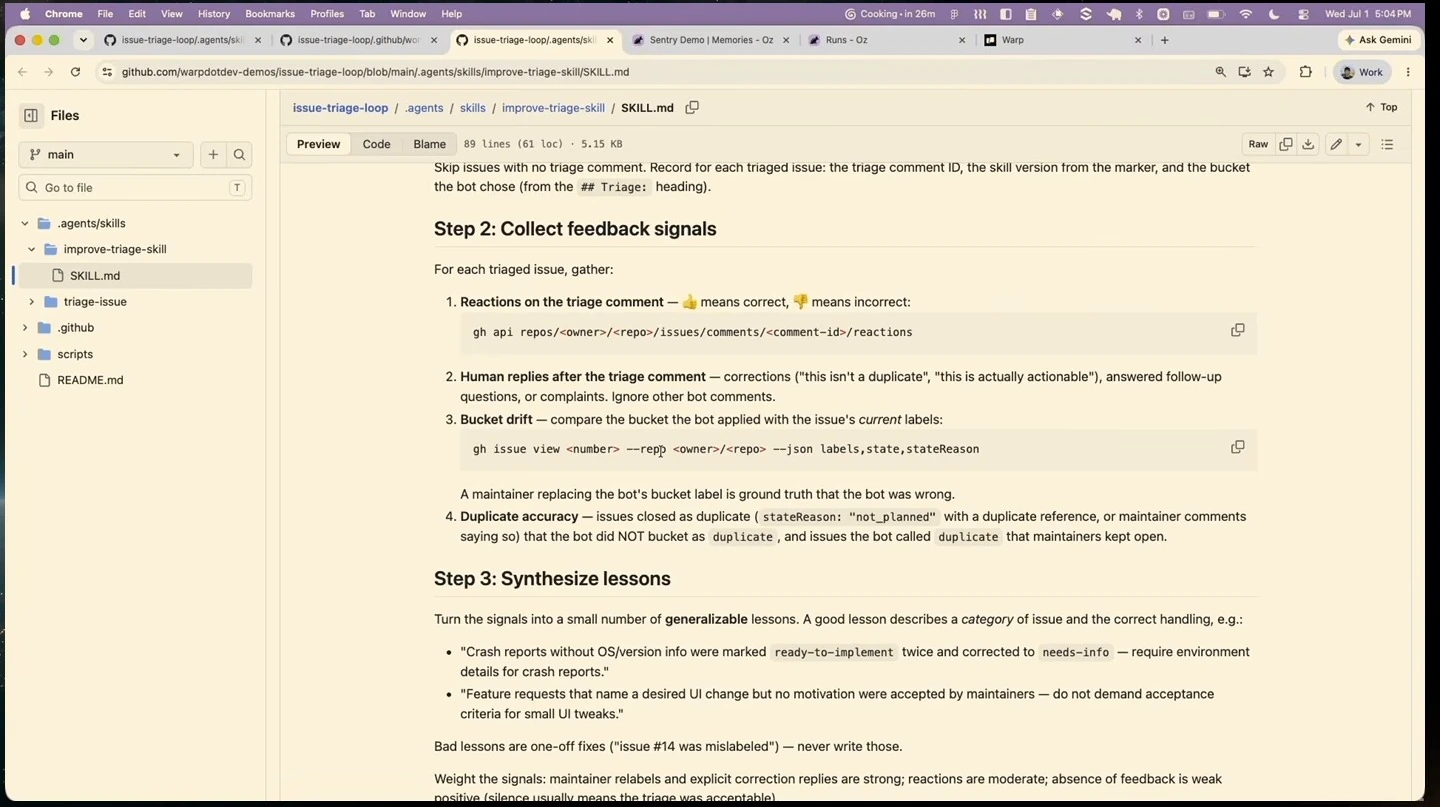
Task: Expand the scripts folder chevron
Action: 25,354
